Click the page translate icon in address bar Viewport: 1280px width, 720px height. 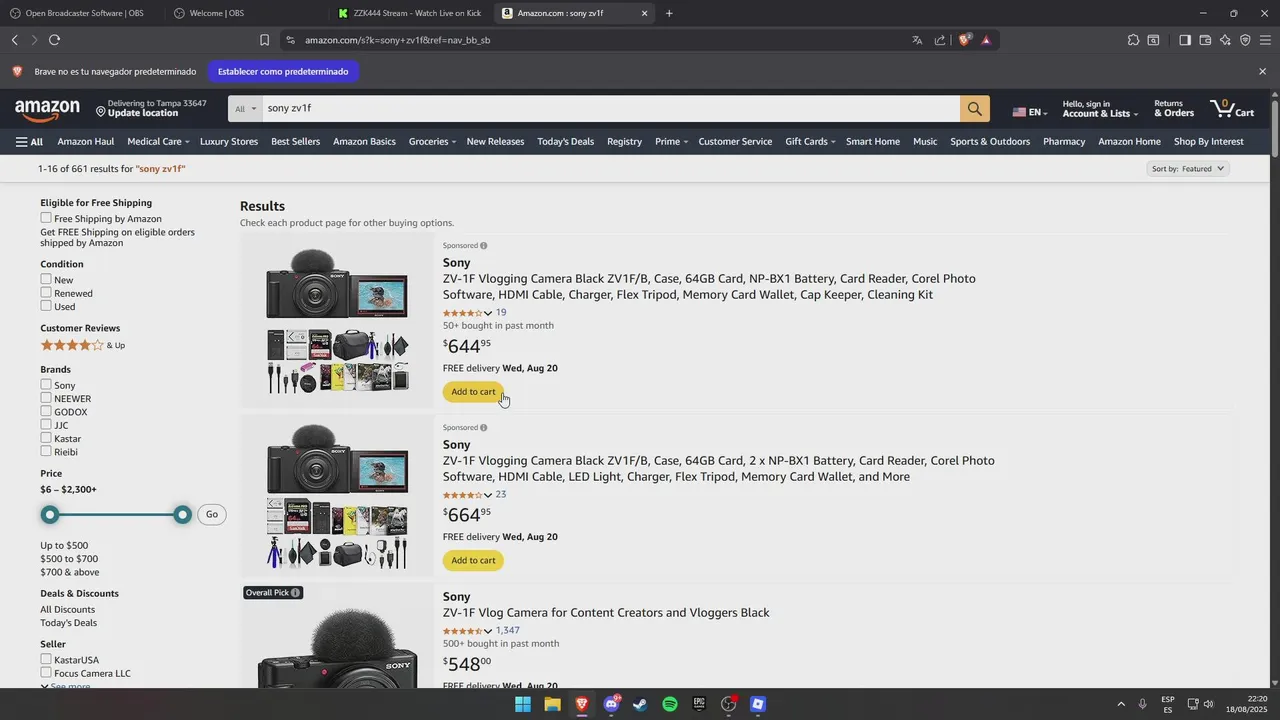(917, 40)
